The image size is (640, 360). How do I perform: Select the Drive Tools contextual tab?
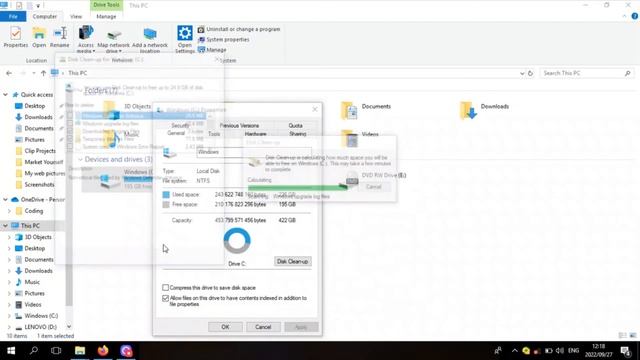(106, 5)
